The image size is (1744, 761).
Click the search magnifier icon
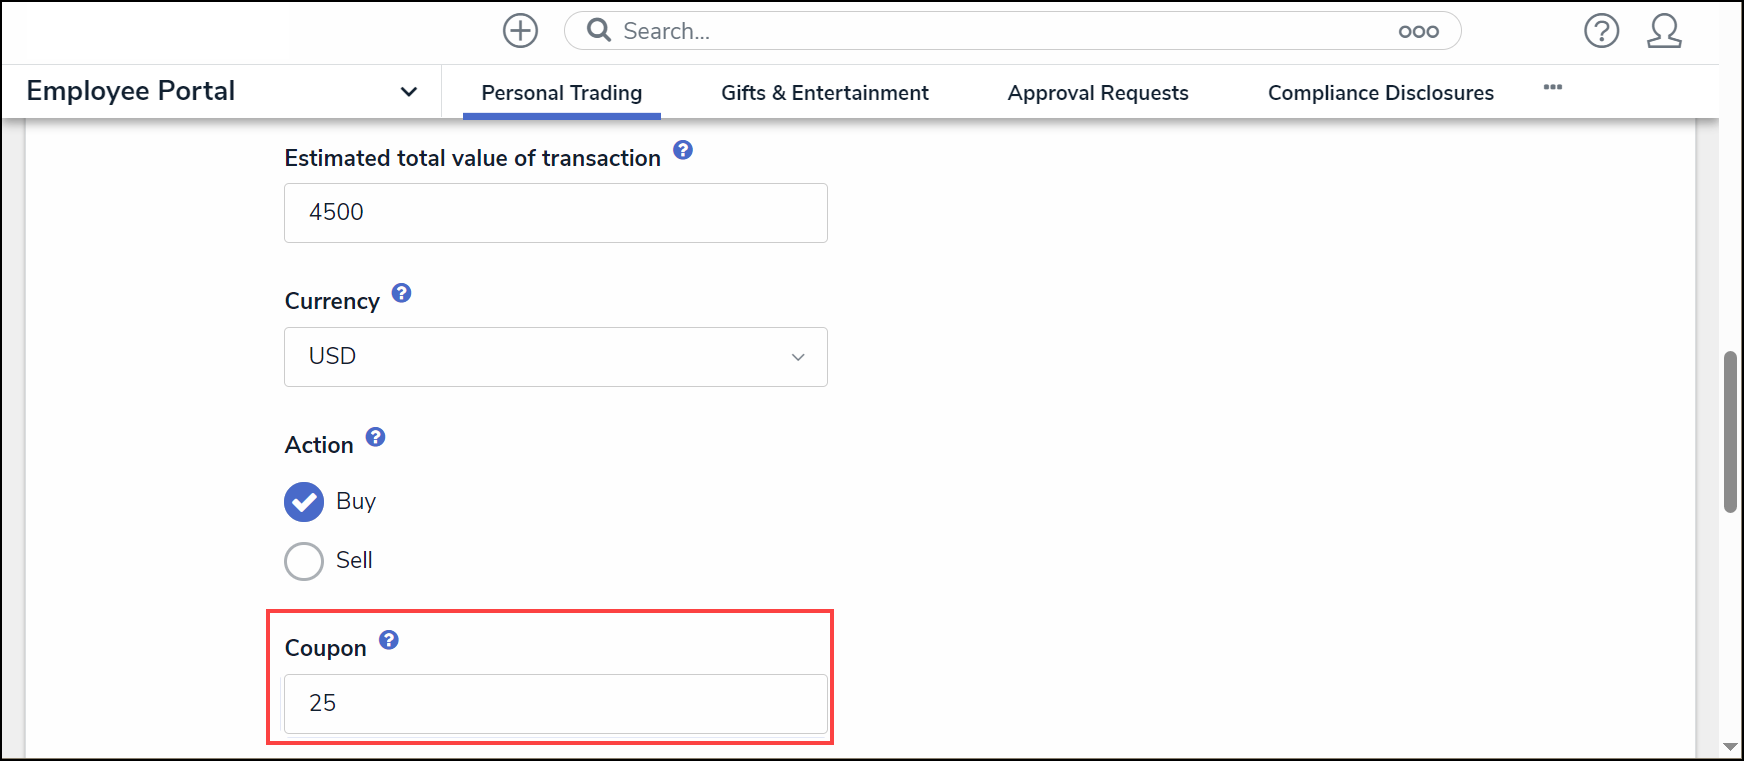pos(597,30)
